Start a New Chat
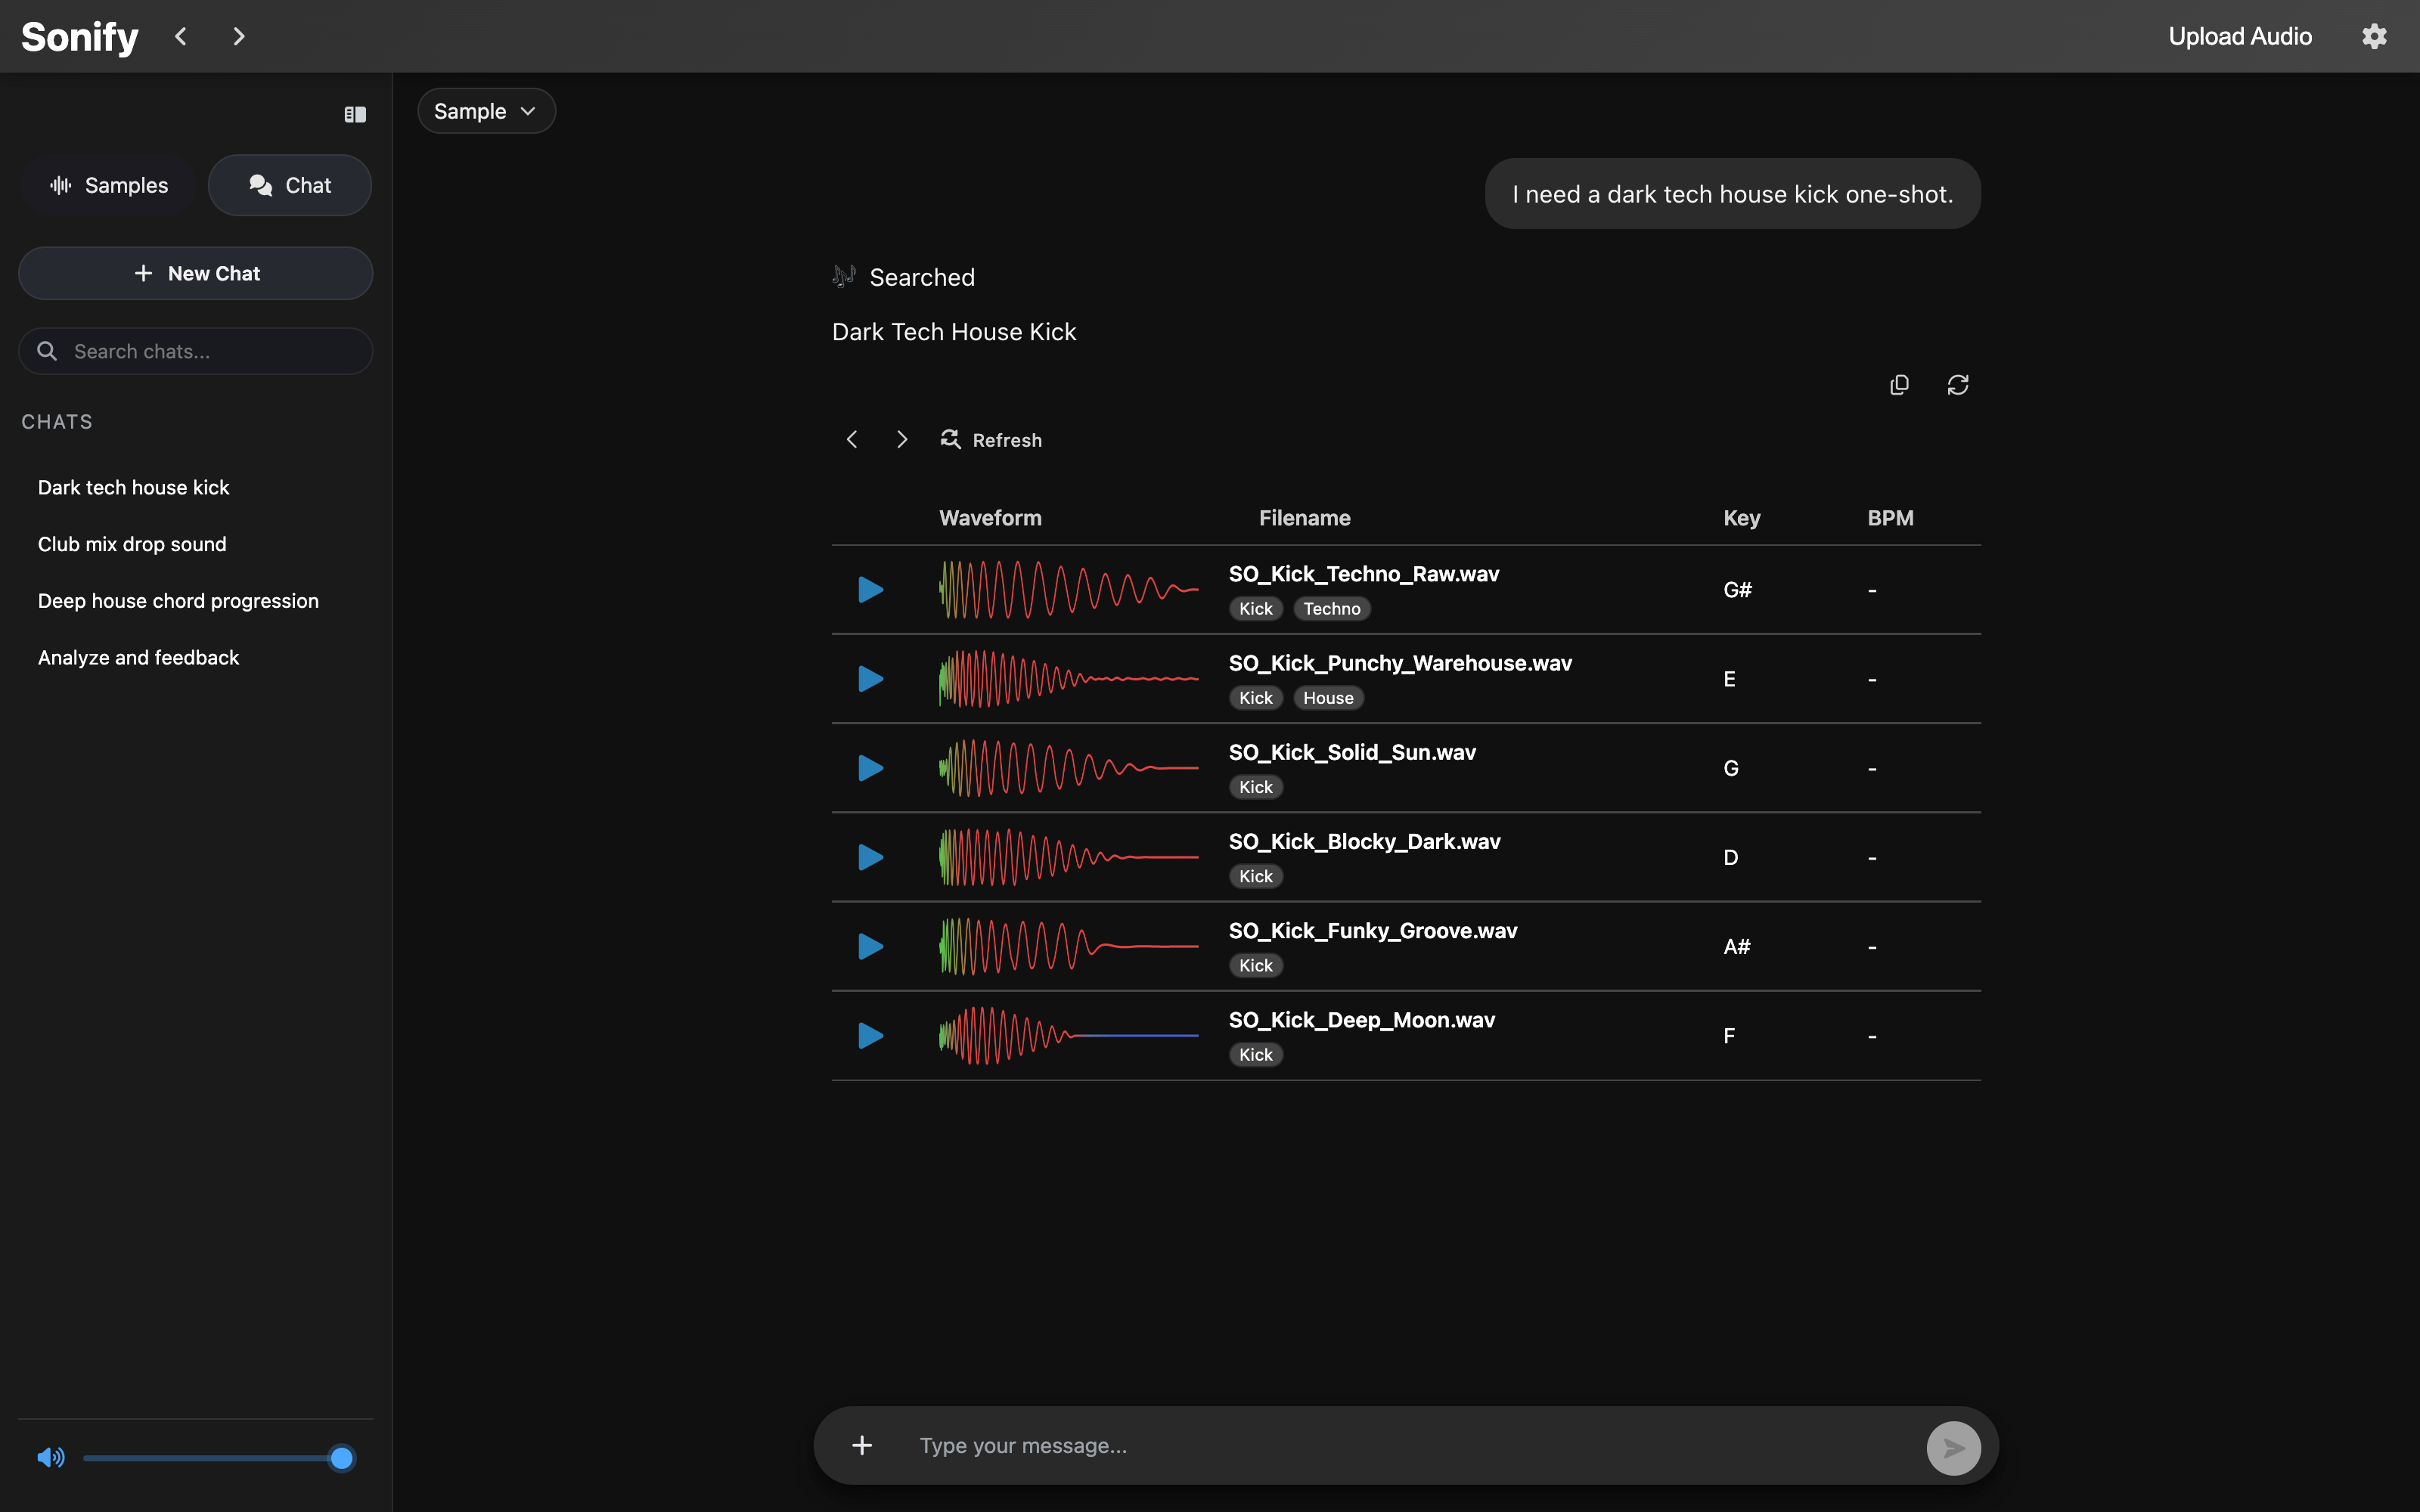The width and height of the screenshot is (2420, 1512). [x=195, y=273]
